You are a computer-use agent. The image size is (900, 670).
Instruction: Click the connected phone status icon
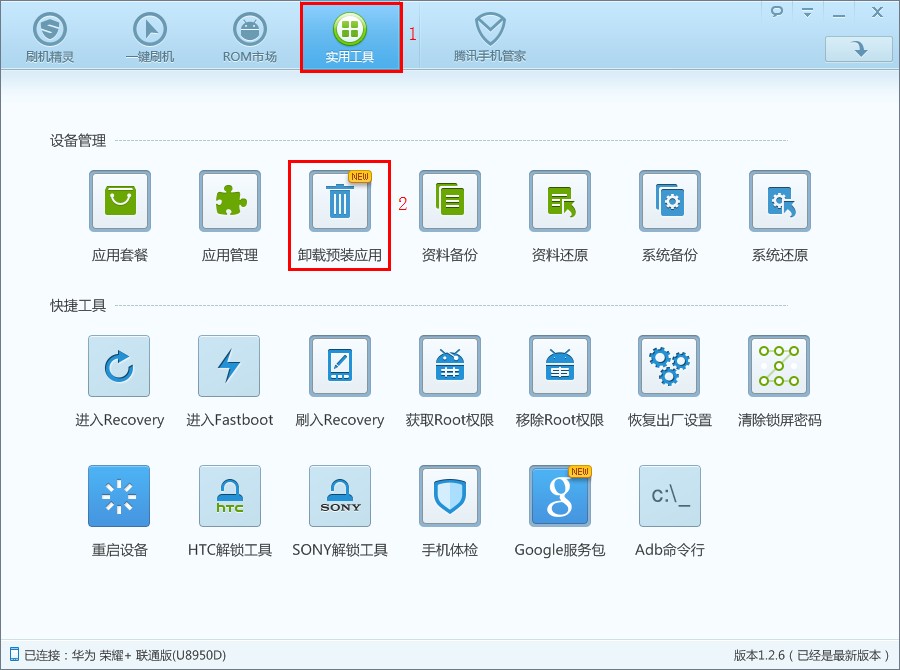[x=14, y=654]
